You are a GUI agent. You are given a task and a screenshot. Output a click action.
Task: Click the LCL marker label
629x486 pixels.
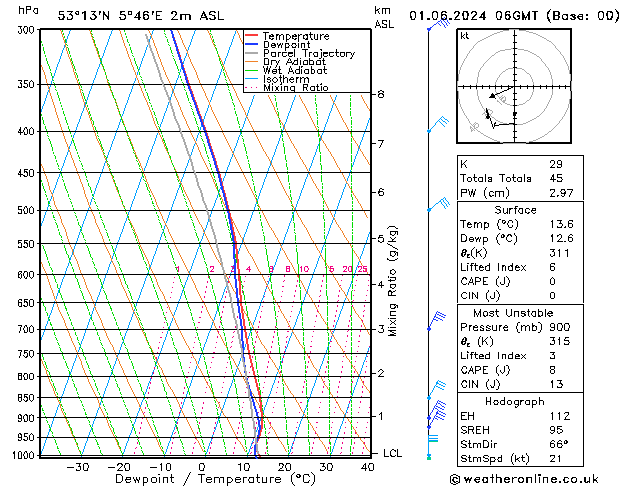pos(392,453)
